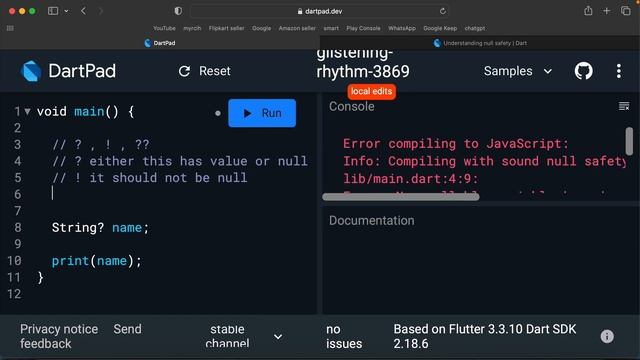Click the Safari forward arrow
The image size is (640, 360).
click(x=100, y=11)
